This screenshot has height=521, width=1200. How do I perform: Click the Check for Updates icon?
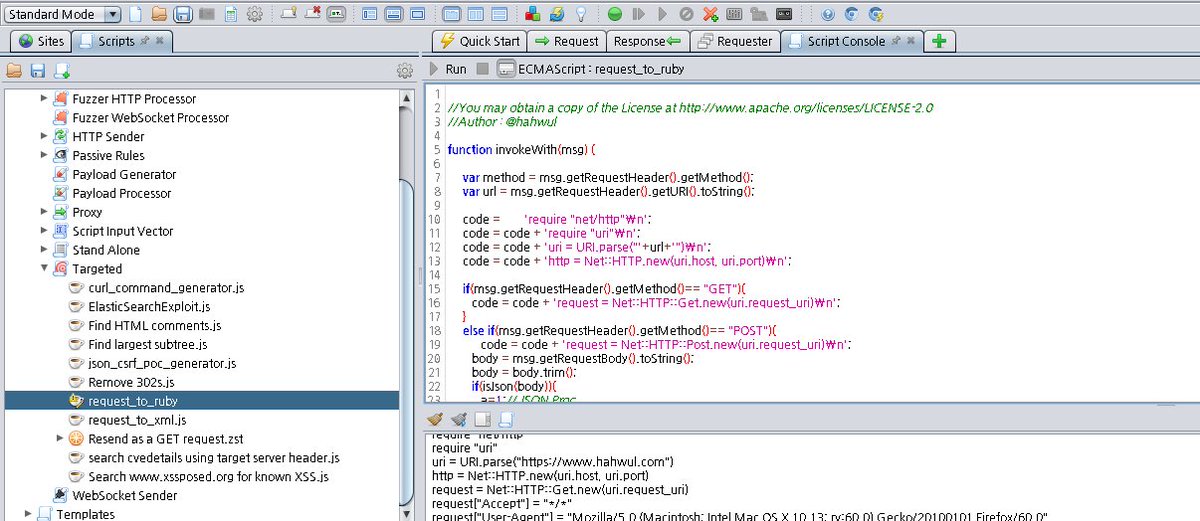tap(558, 14)
